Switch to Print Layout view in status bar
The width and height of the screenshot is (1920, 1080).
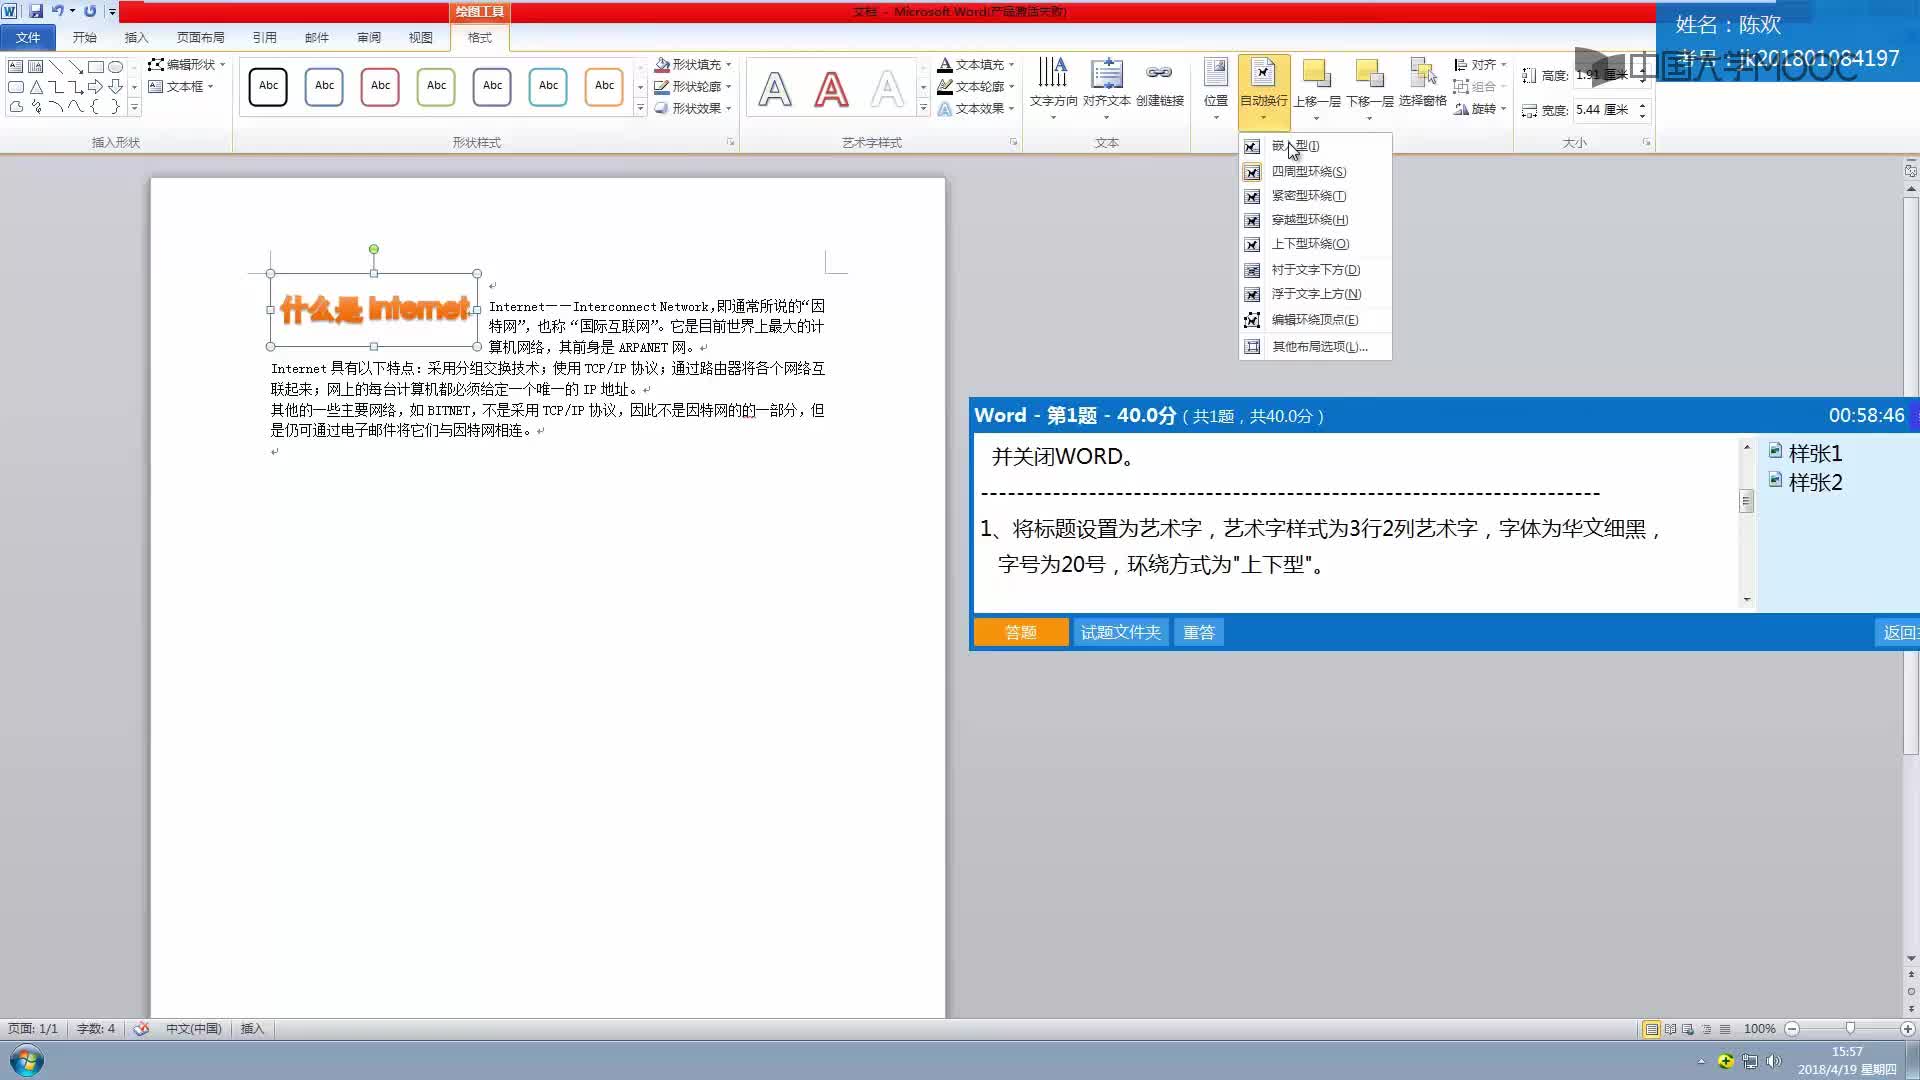click(x=1651, y=1029)
